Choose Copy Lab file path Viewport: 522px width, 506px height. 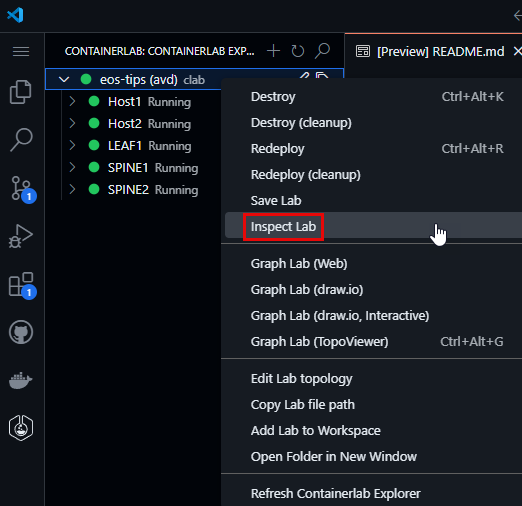(373, 405)
